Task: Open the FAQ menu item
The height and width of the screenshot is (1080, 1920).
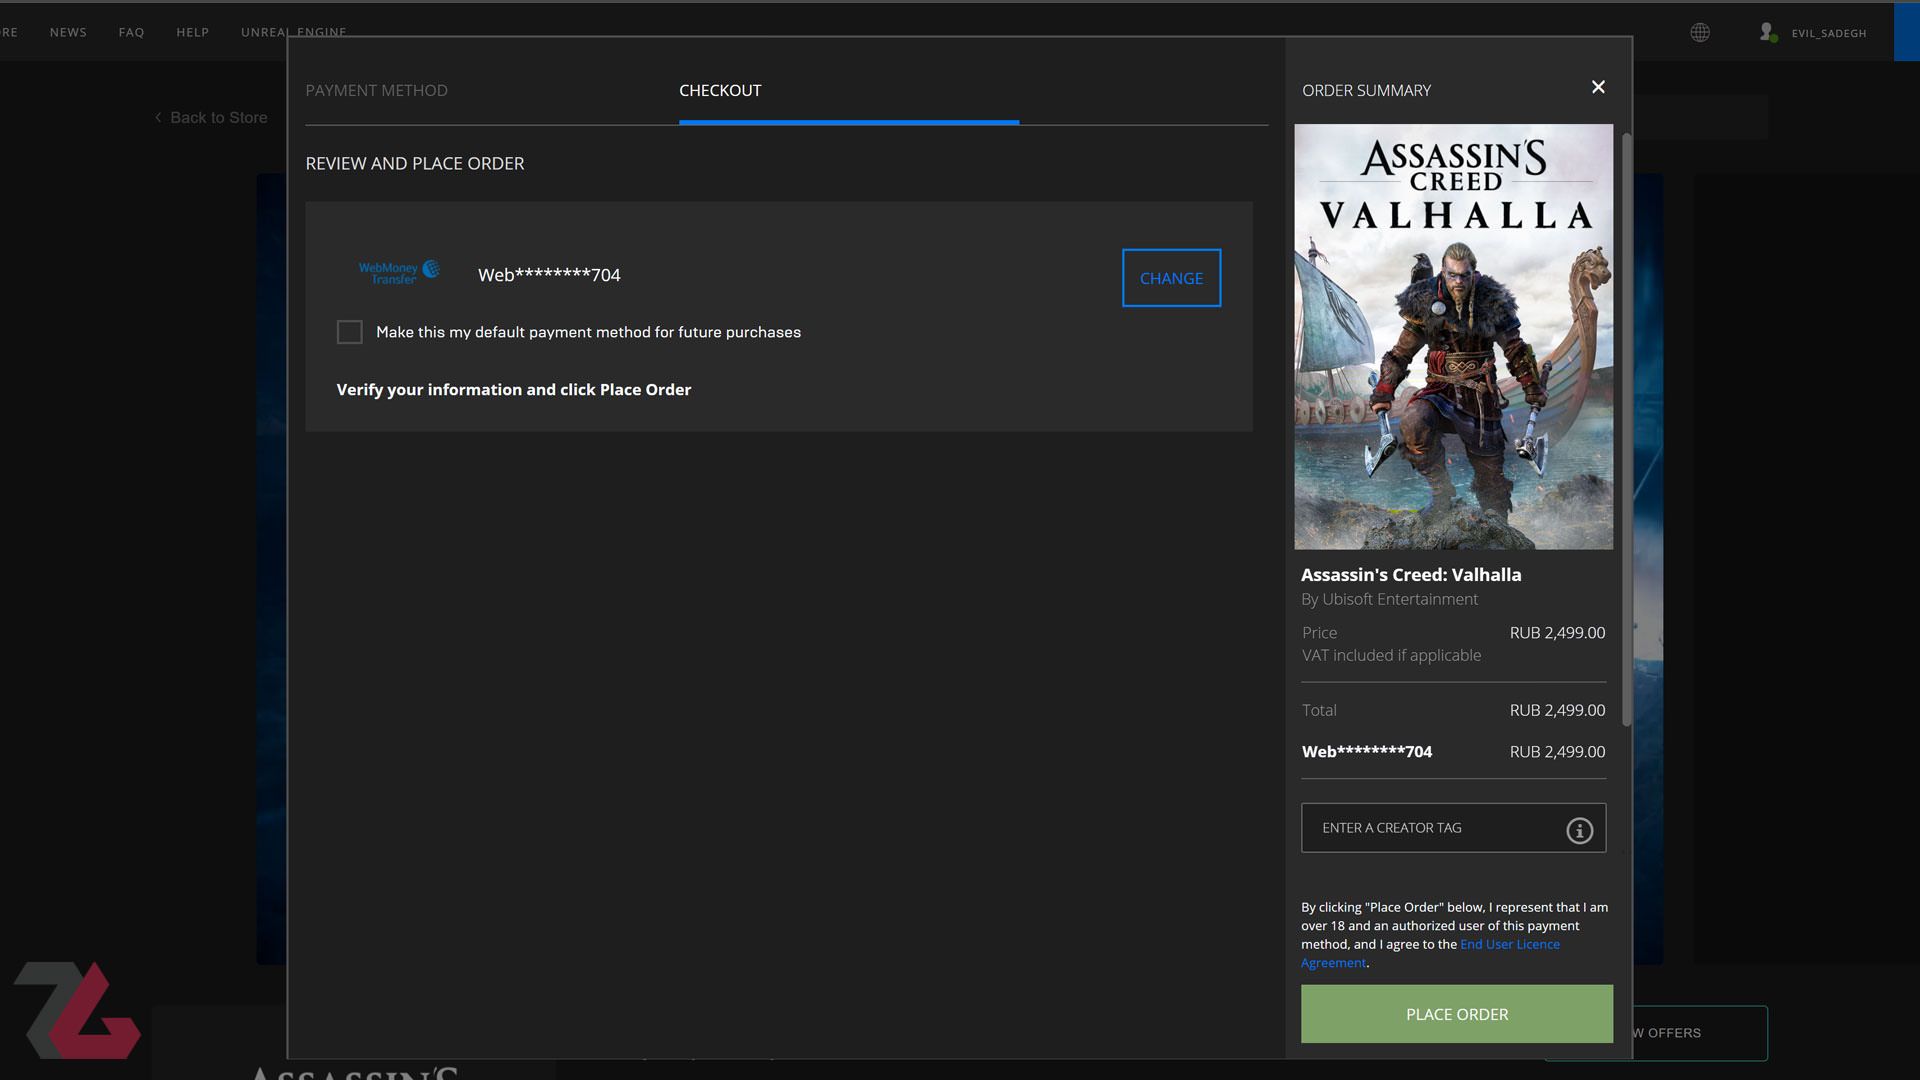Action: (x=131, y=33)
